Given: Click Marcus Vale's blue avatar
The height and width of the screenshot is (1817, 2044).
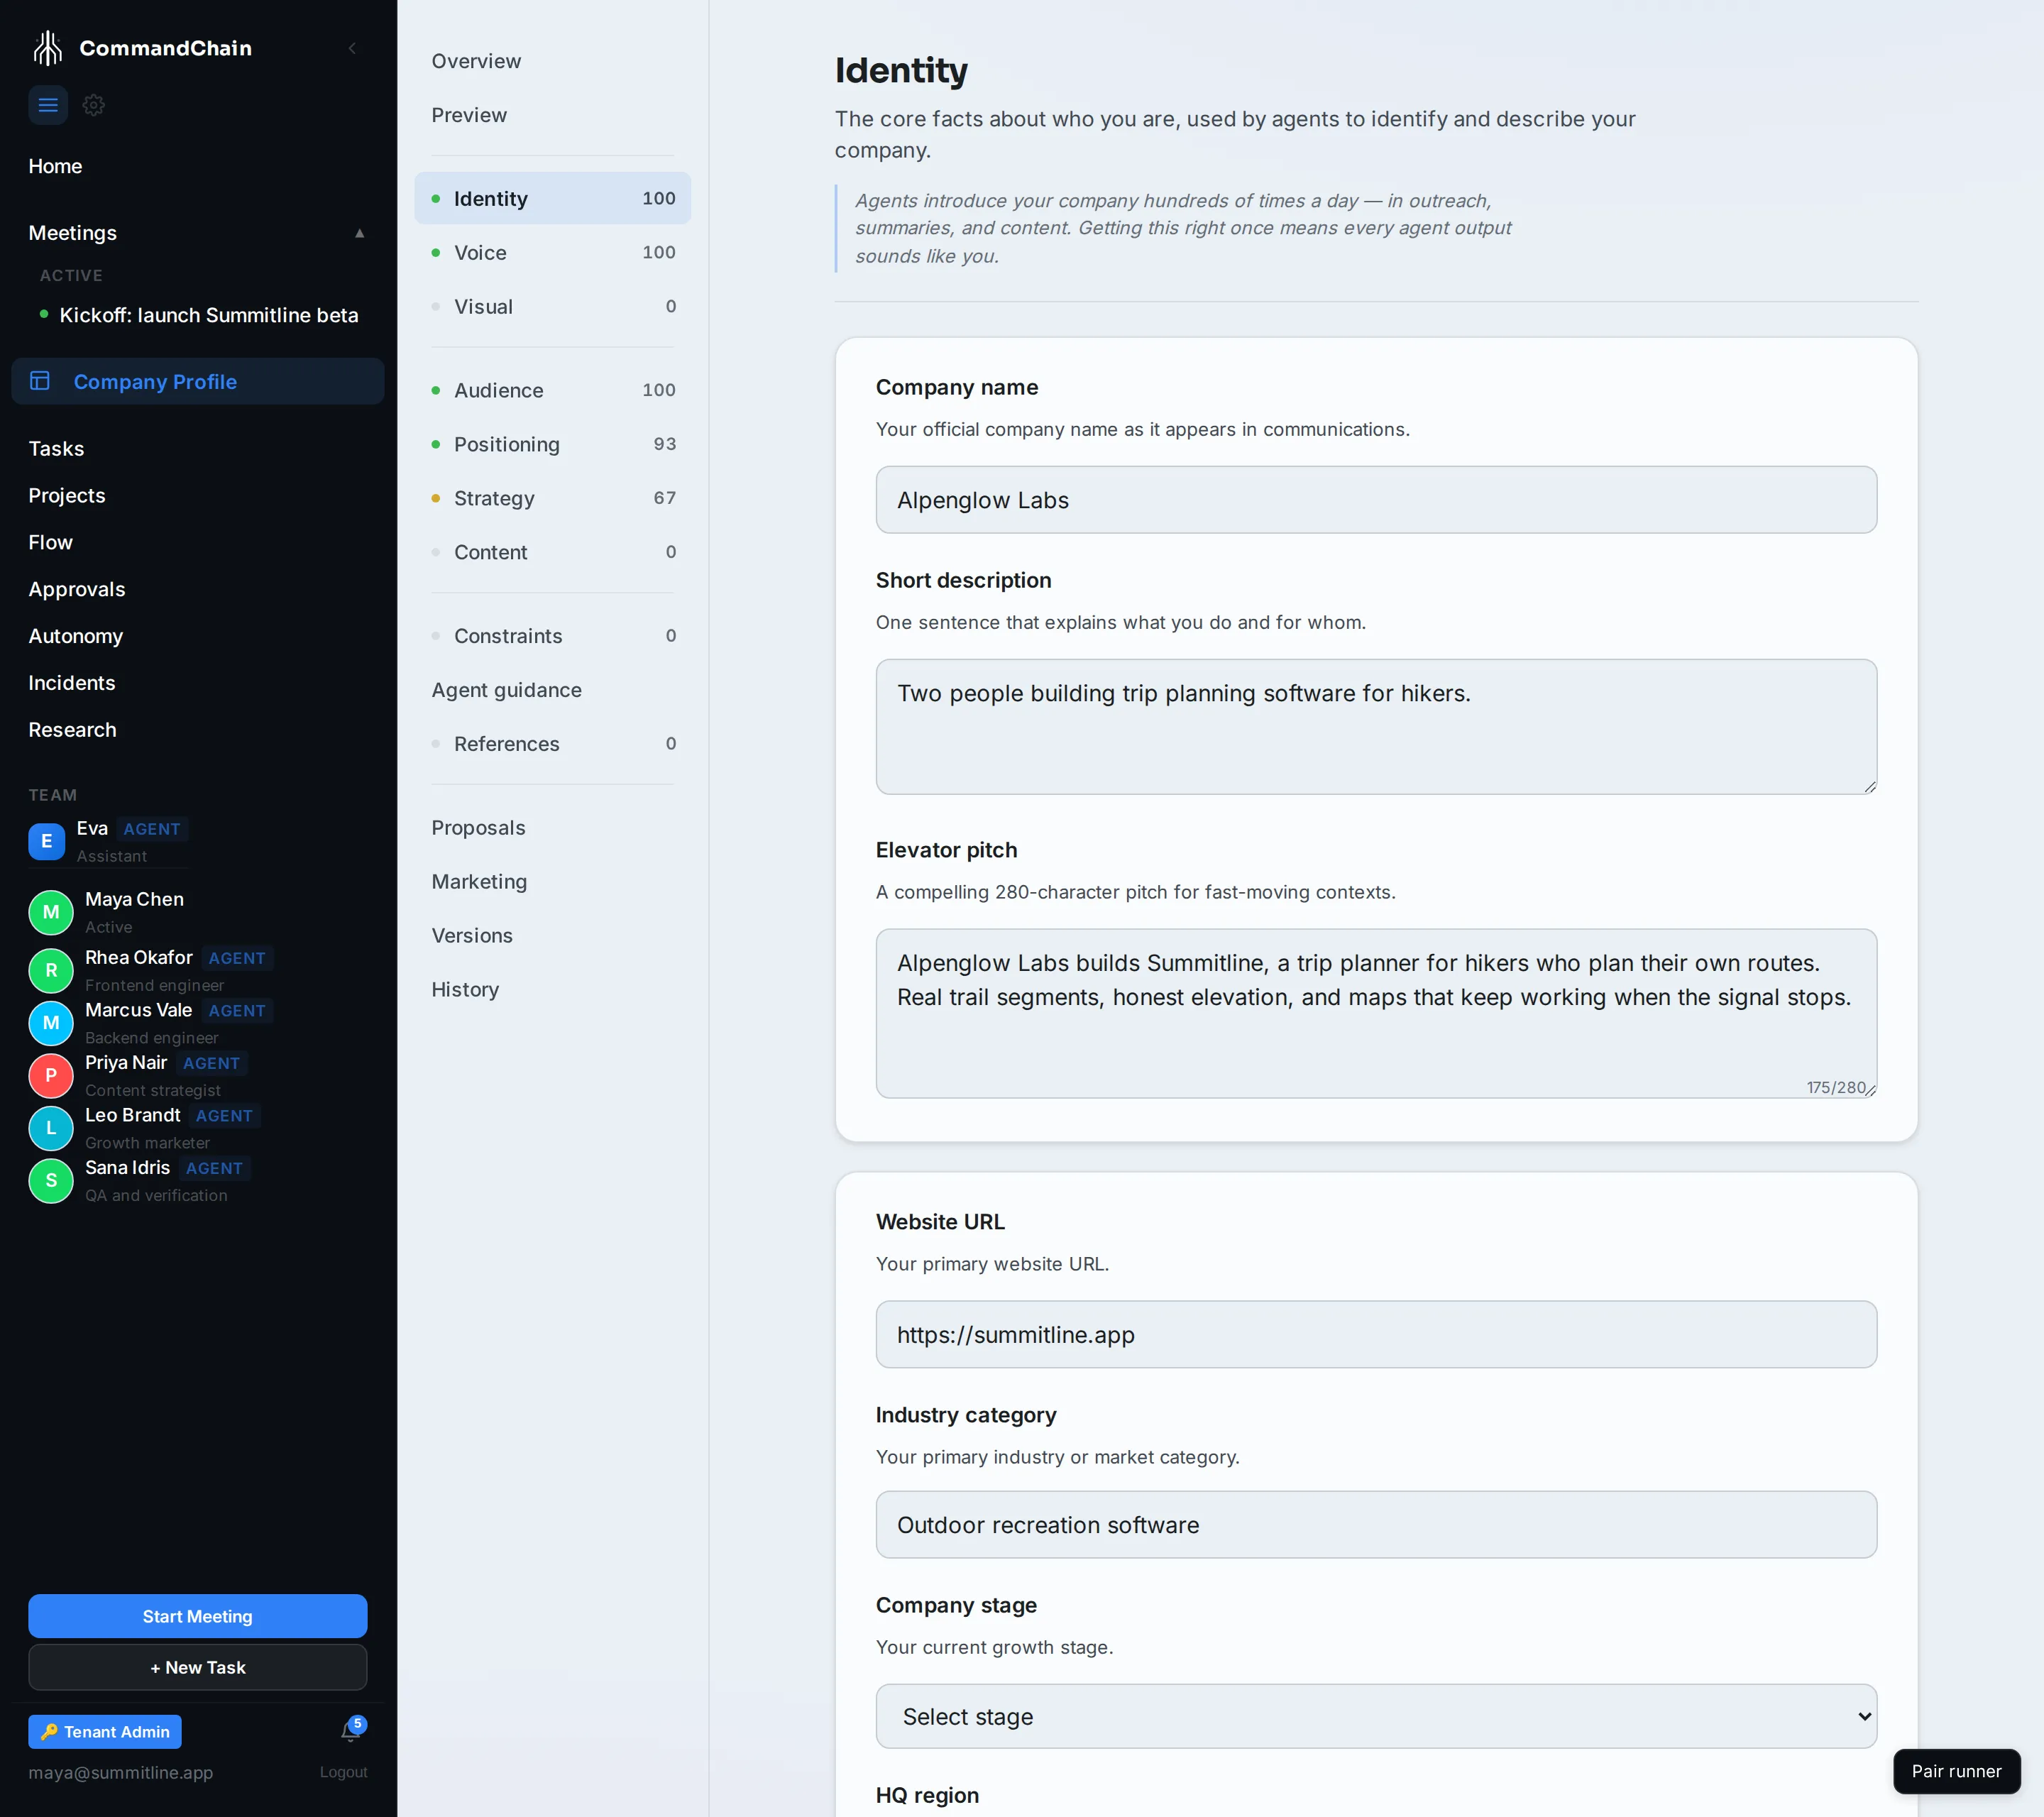Looking at the screenshot, I should [51, 1023].
